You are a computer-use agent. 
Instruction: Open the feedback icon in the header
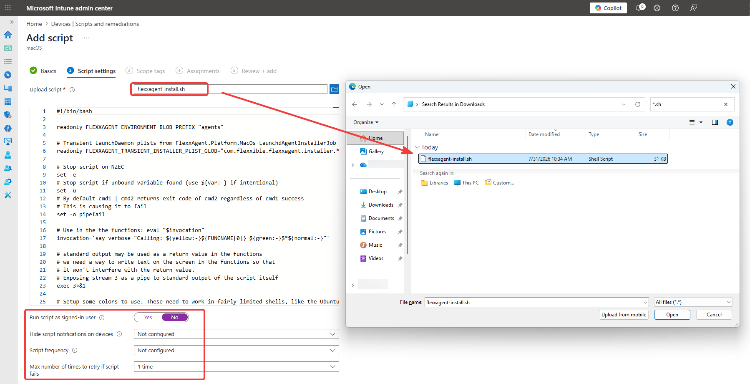(693, 8)
